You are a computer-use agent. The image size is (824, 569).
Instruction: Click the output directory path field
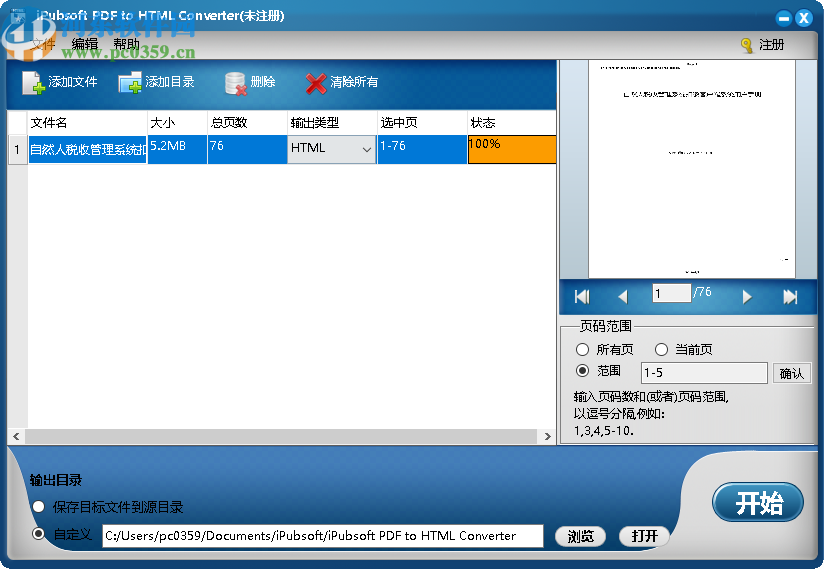[323, 536]
